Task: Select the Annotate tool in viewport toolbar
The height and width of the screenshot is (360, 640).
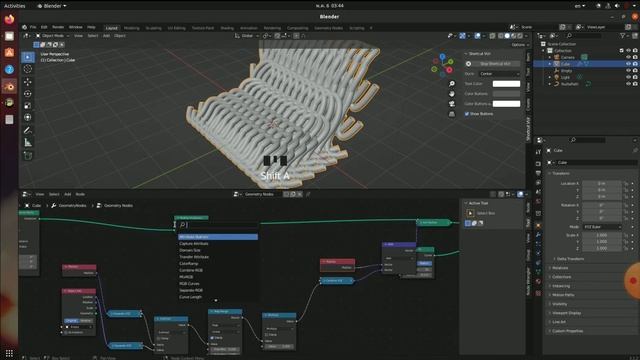Action: click(28, 131)
